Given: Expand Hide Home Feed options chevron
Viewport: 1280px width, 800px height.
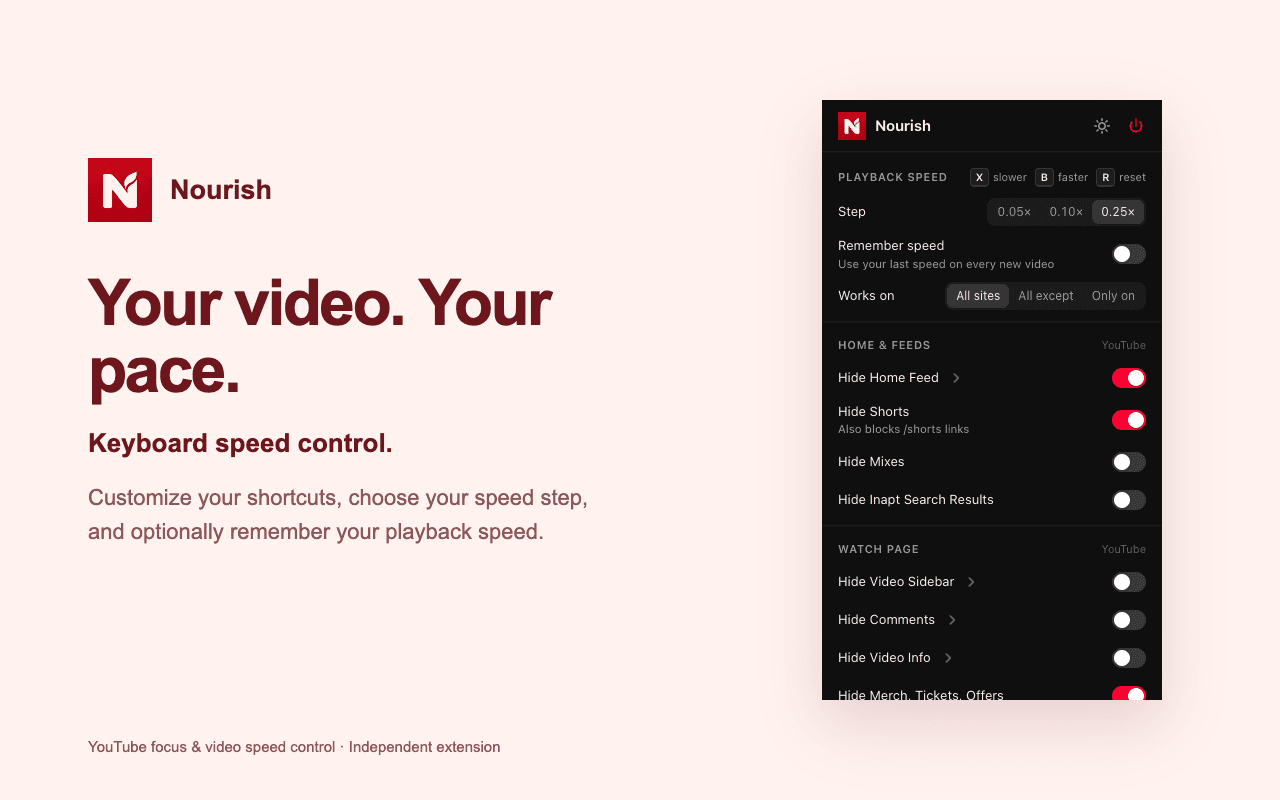Looking at the screenshot, I should pyautogui.click(x=956, y=378).
